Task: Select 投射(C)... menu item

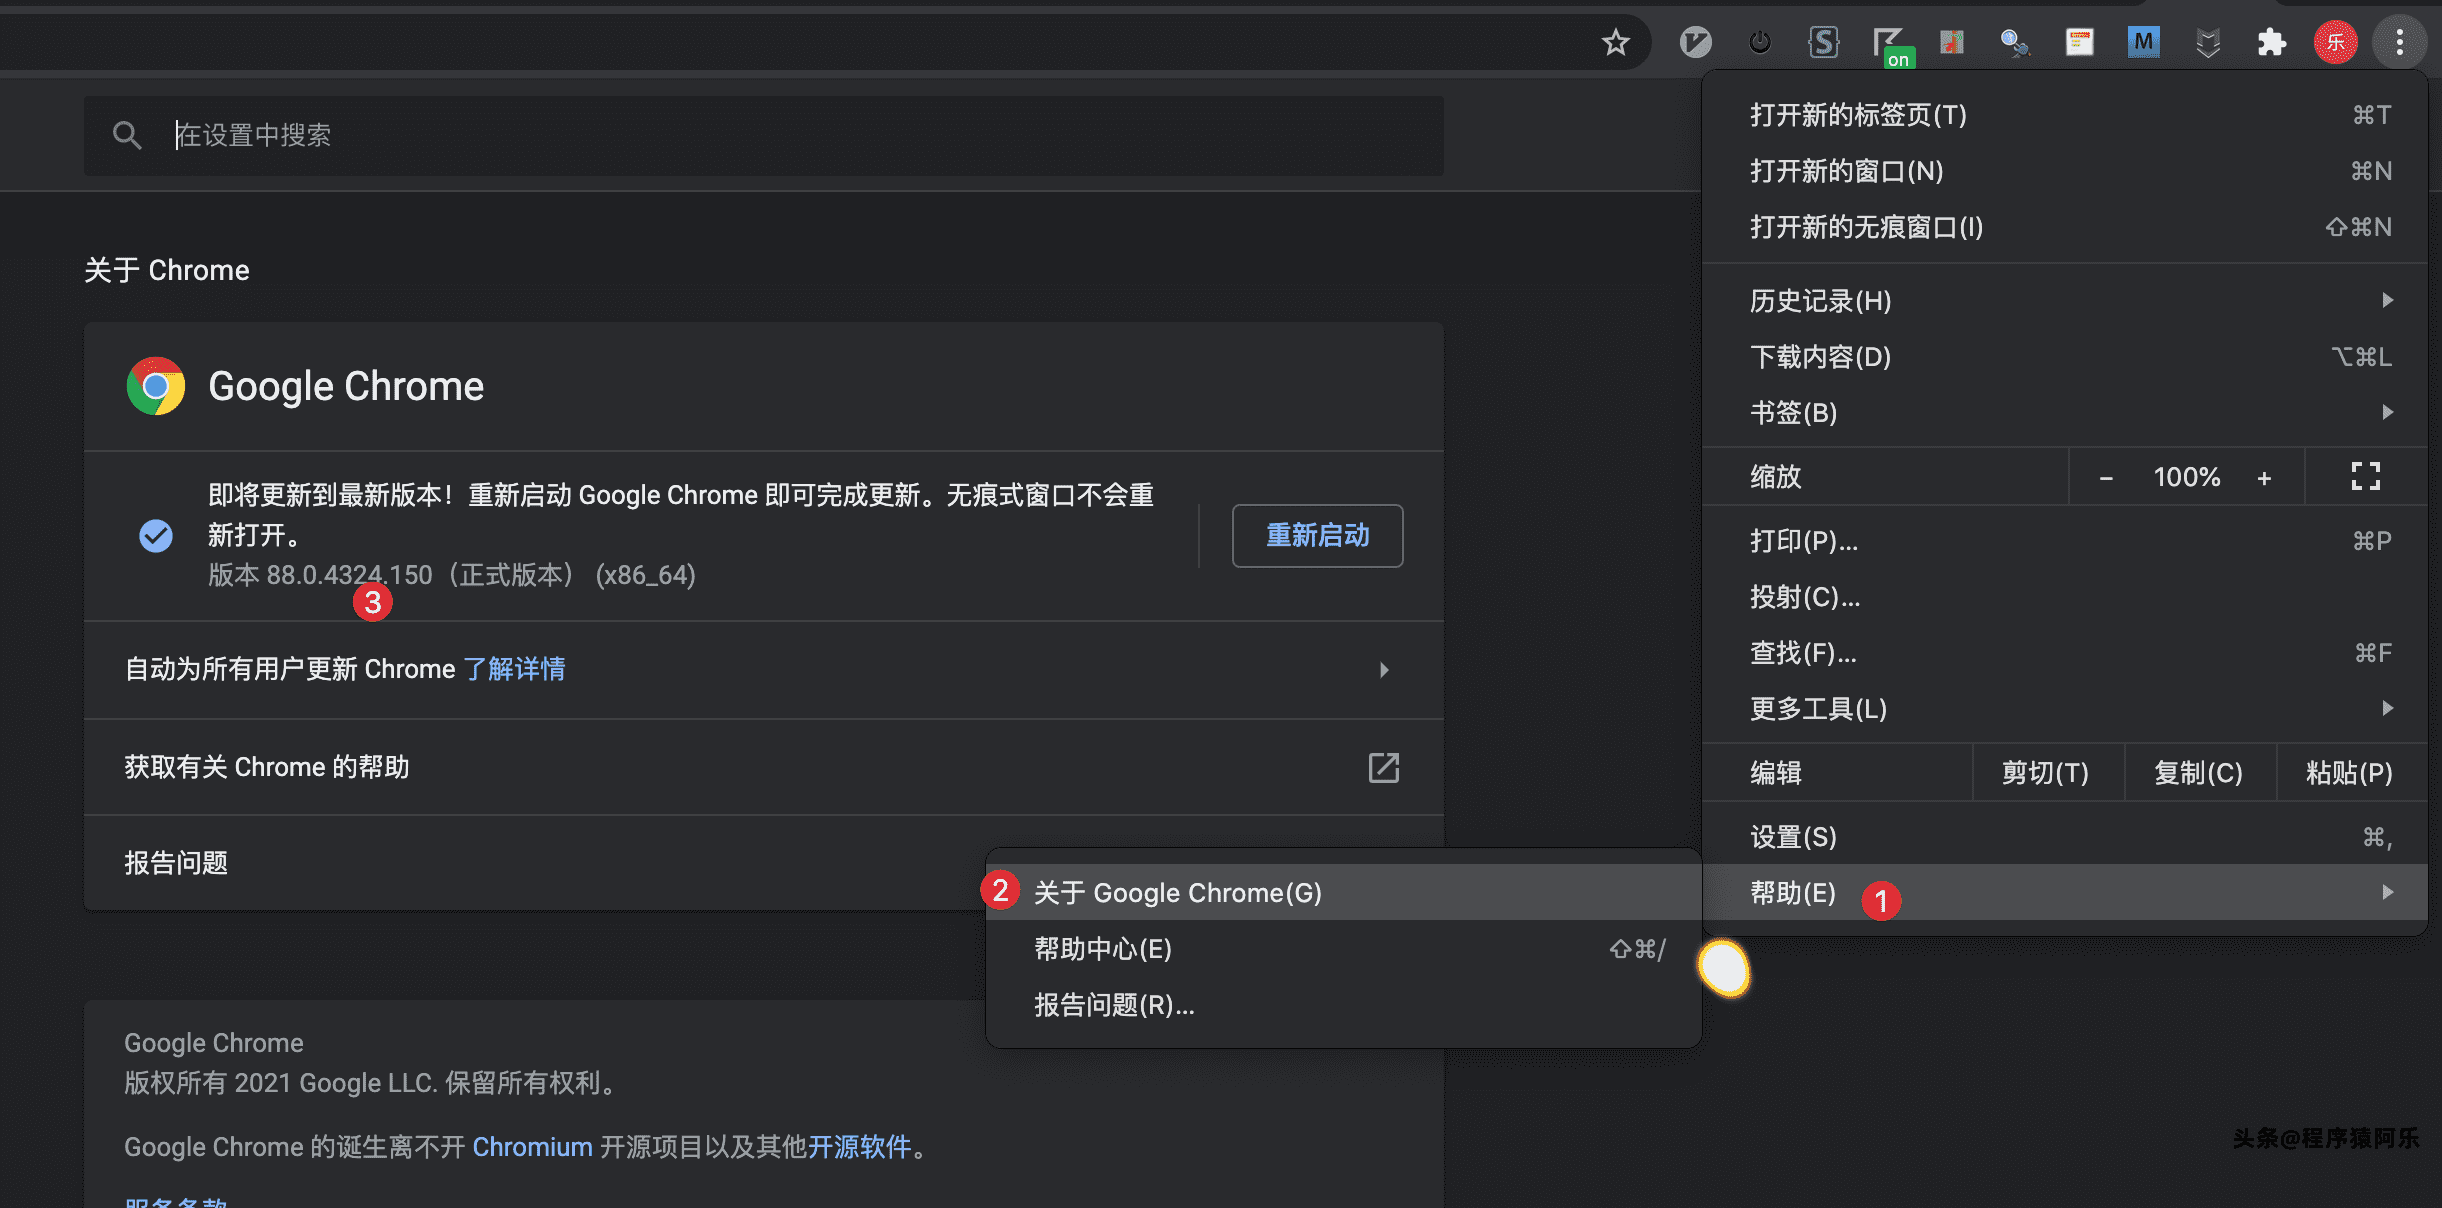Action: (2064, 597)
